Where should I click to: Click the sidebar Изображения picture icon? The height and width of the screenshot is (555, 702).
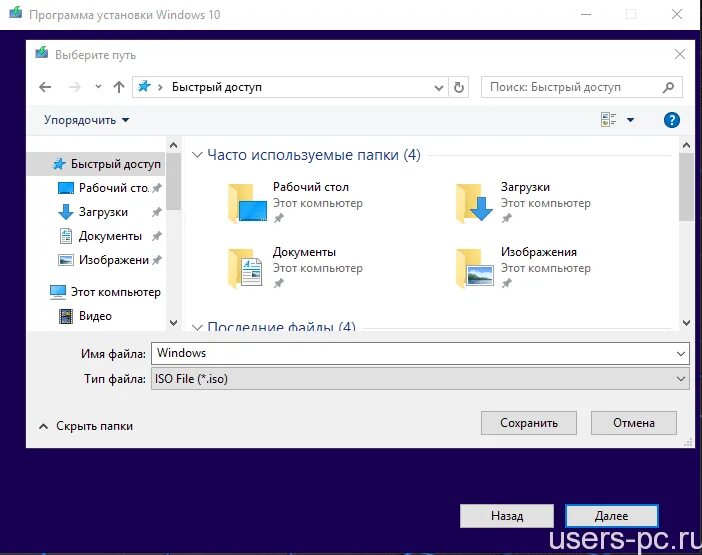pyautogui.click(x=66, y=260)
